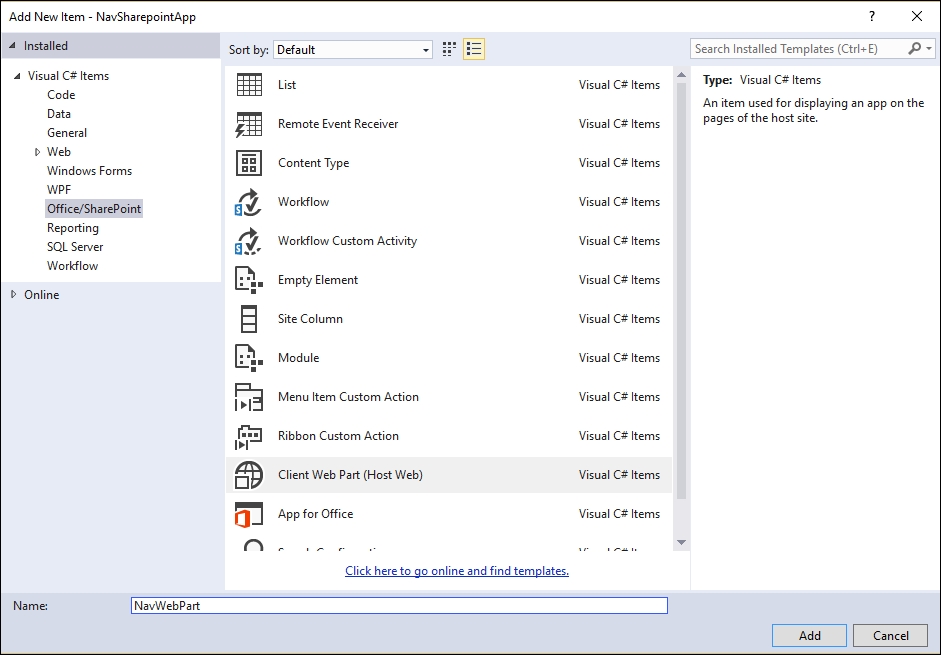Select the Client Web Part globe icon
Viewport: 941px width, 655px height.
click(x=249, y=475)
